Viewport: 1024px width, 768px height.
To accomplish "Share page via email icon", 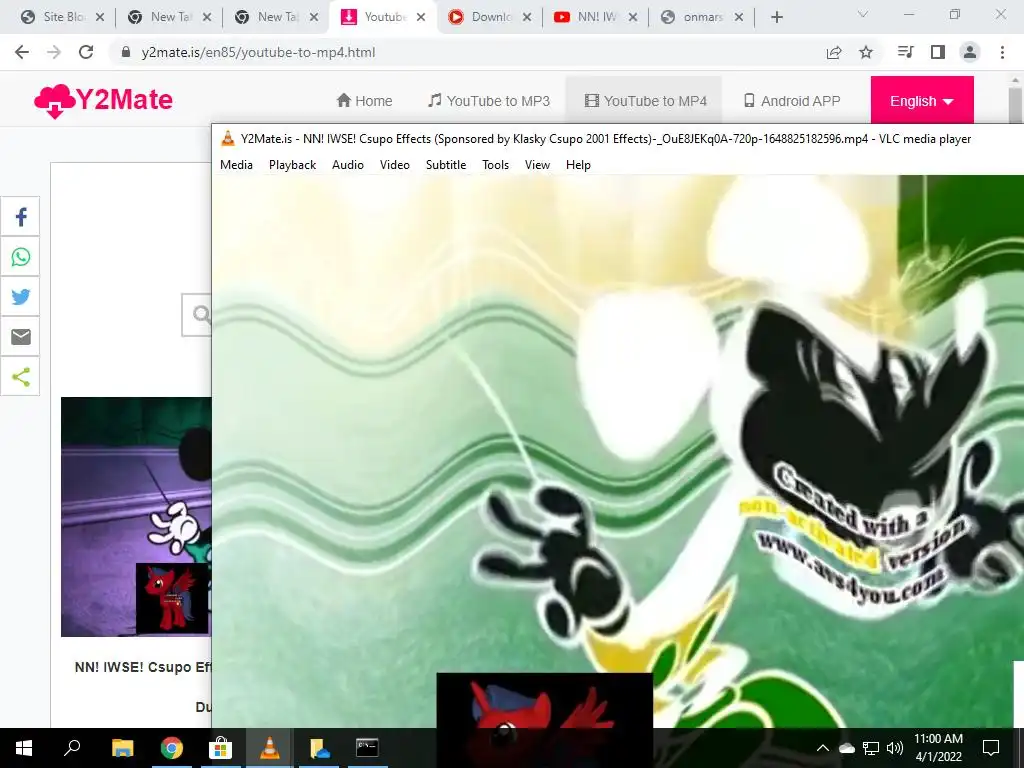I will point(20,336).
